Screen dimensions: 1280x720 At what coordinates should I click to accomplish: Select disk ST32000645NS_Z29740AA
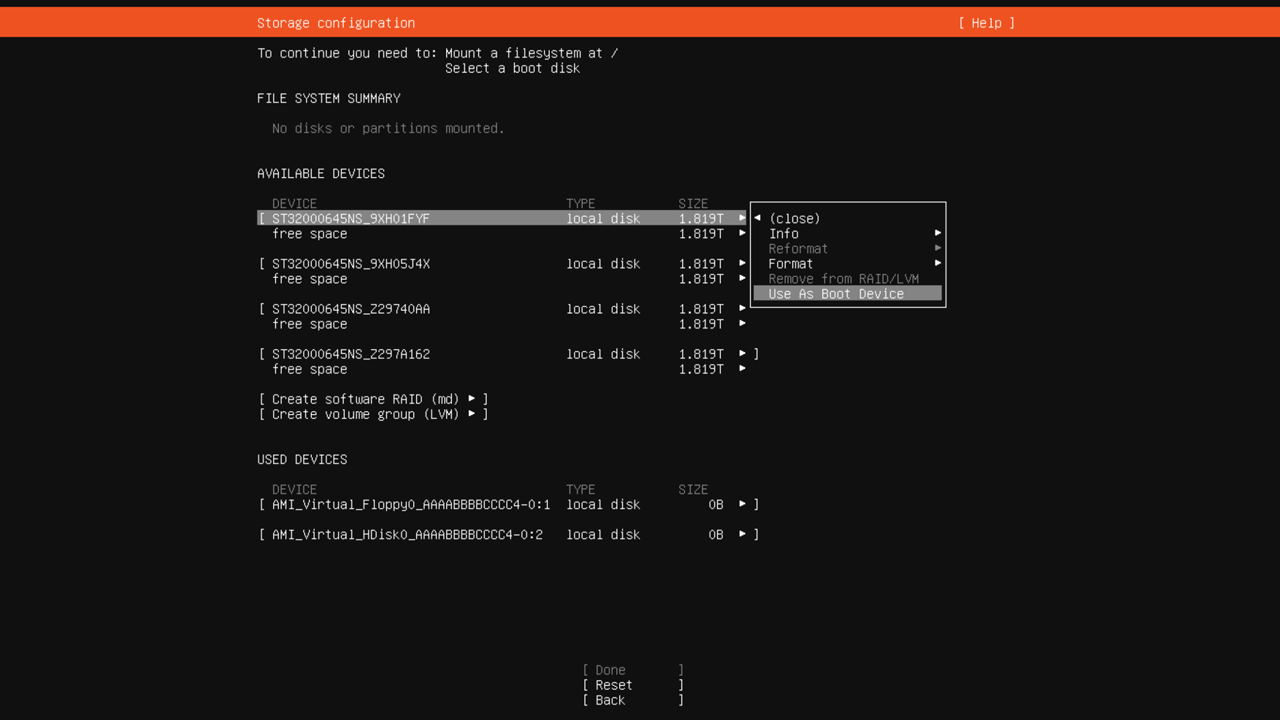point(351,309)
